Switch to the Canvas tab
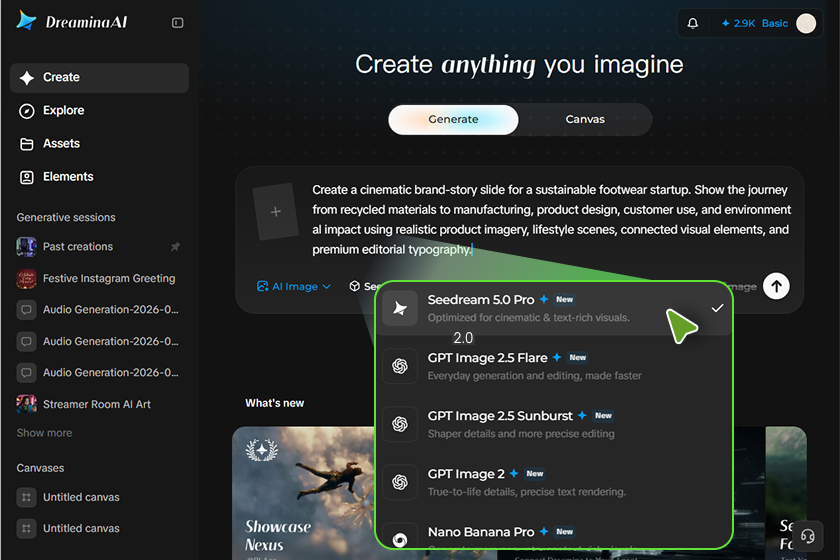Image resolution: width=840 pixels, height=560 pixels. click(x=585, y=120)
